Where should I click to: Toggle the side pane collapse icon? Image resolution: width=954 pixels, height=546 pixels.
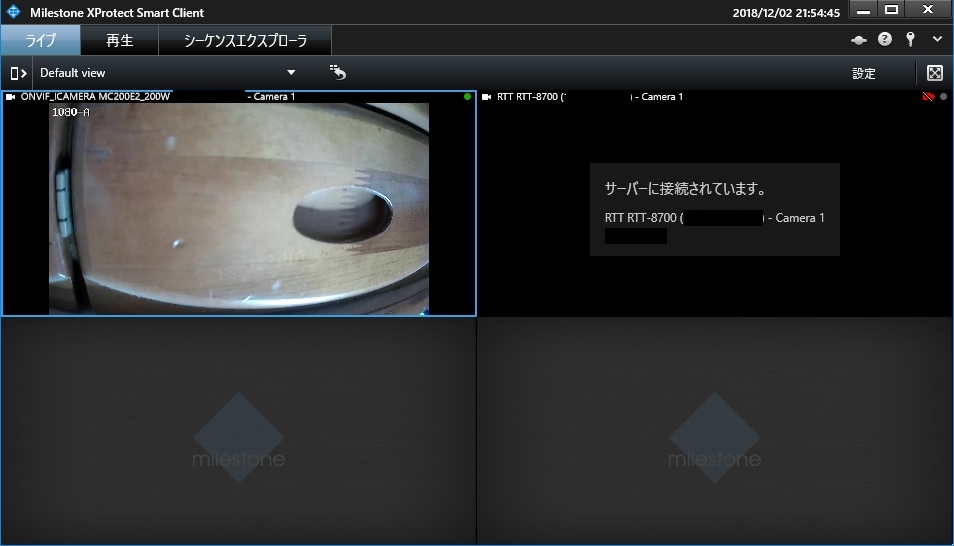pos(18,73)
